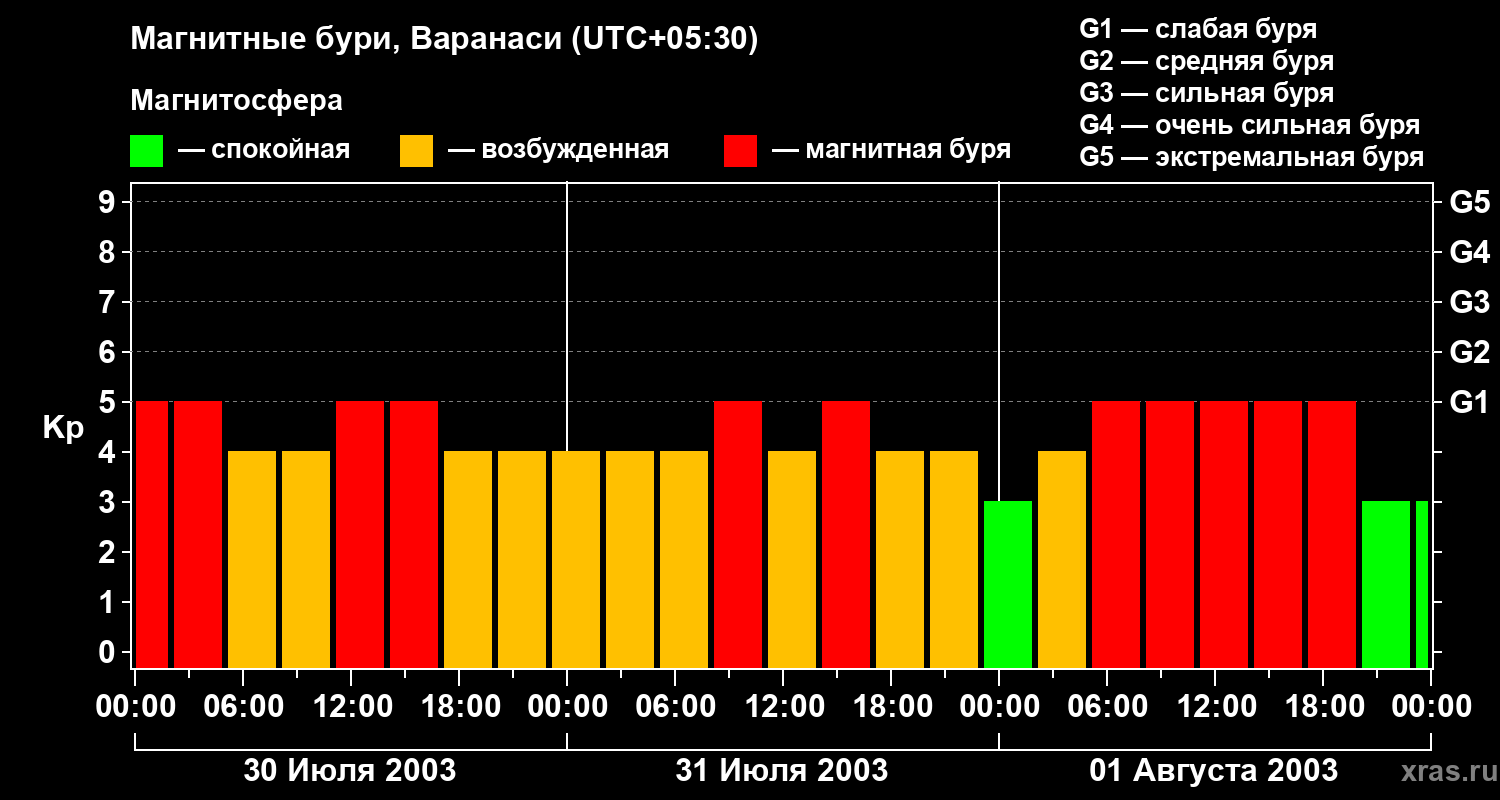Select the 'G3 — сильная буря' legend line
Screen dimensions: 1500x800
click(x=1206, y=93)
